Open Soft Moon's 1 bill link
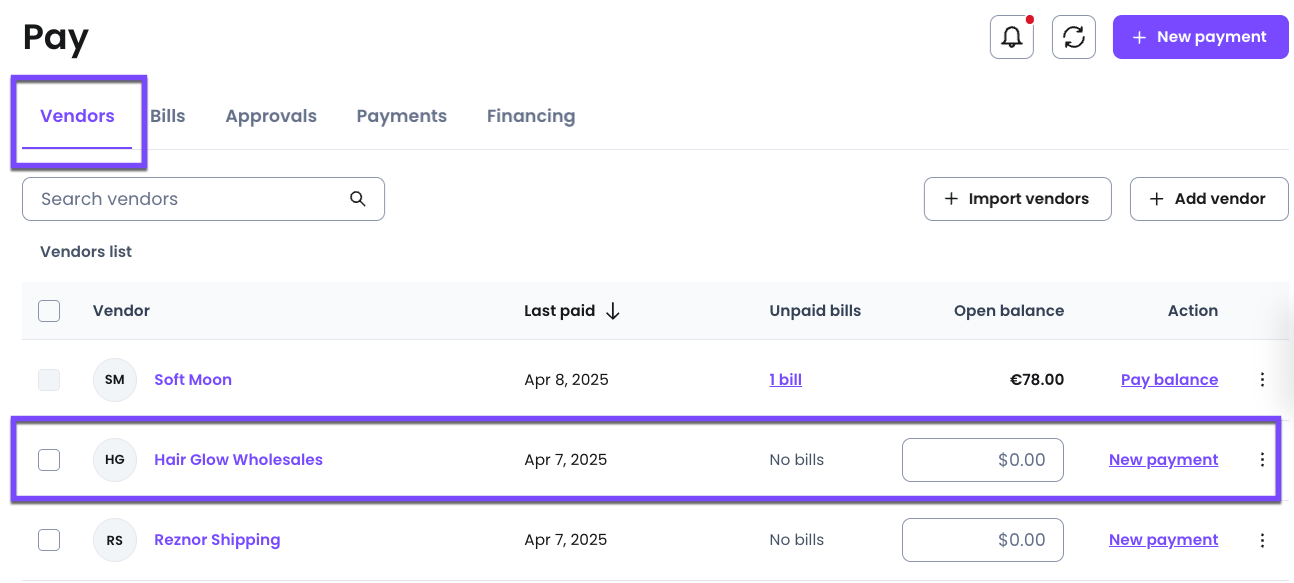 click(x=785, y=380)
